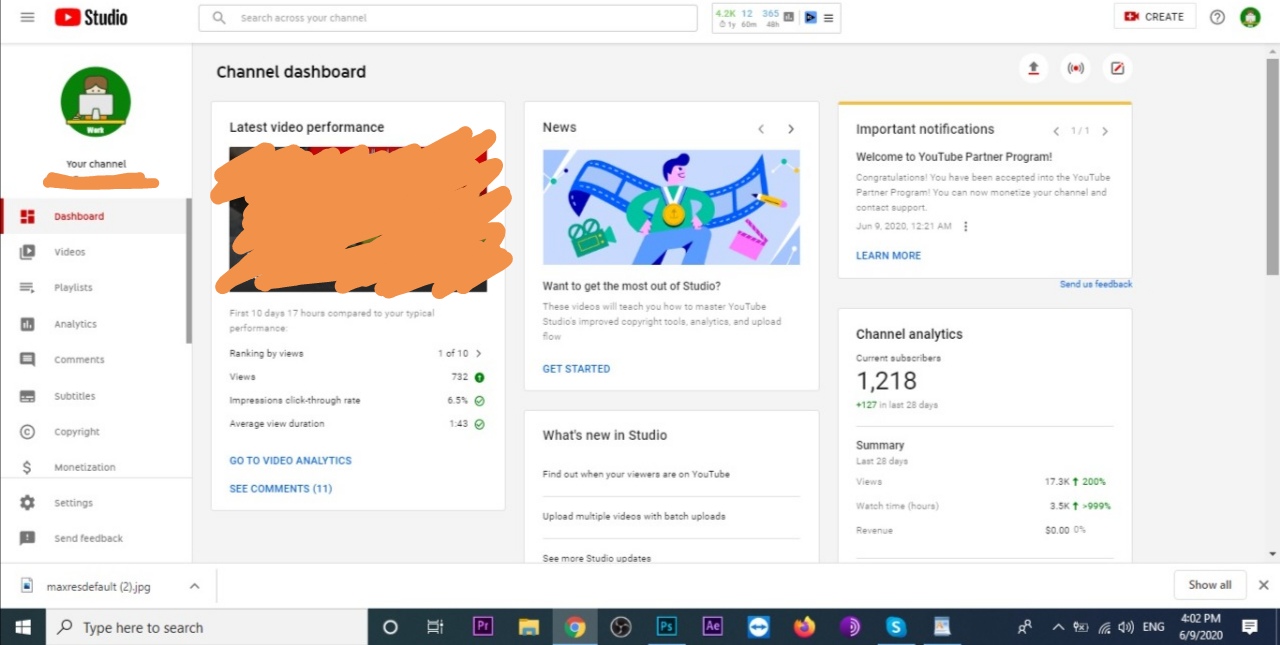1280x645 pixels.
Task: Open Adobe Premiere Pro from the taskbar
Action: pyautogui.click(x=483, y=627)
